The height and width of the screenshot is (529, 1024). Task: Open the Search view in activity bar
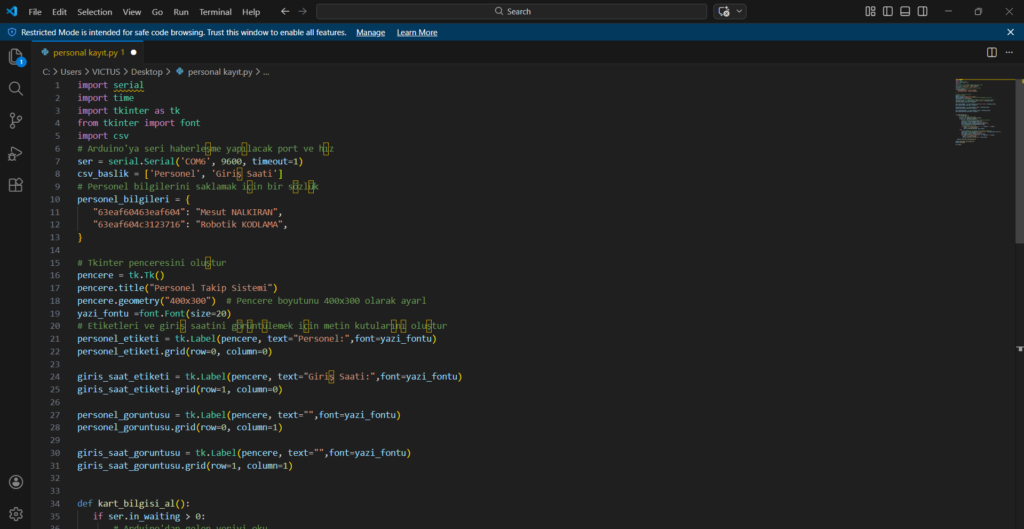pos(15,89)
